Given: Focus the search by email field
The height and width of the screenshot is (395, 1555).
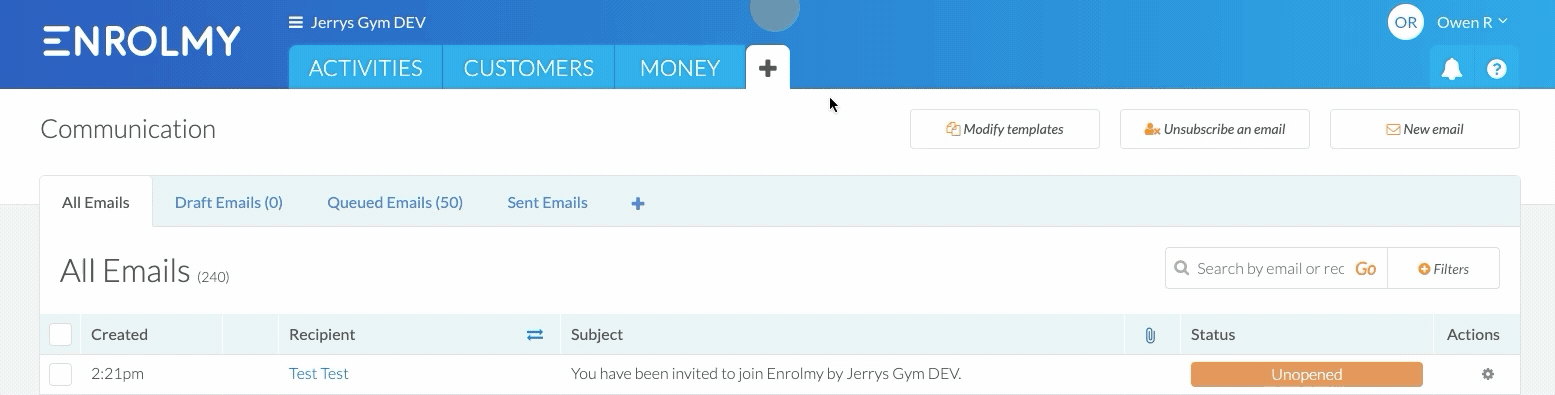Looking at the screenshot, I should [1271, 268].
